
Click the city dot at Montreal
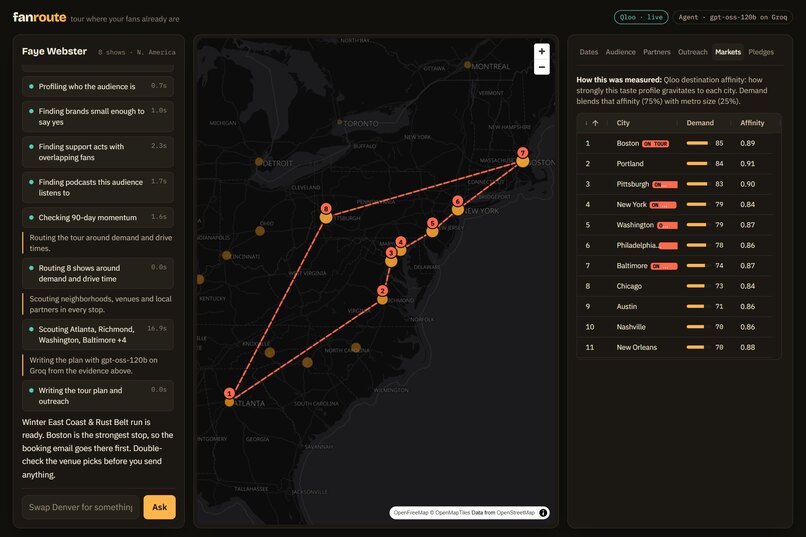467,65
